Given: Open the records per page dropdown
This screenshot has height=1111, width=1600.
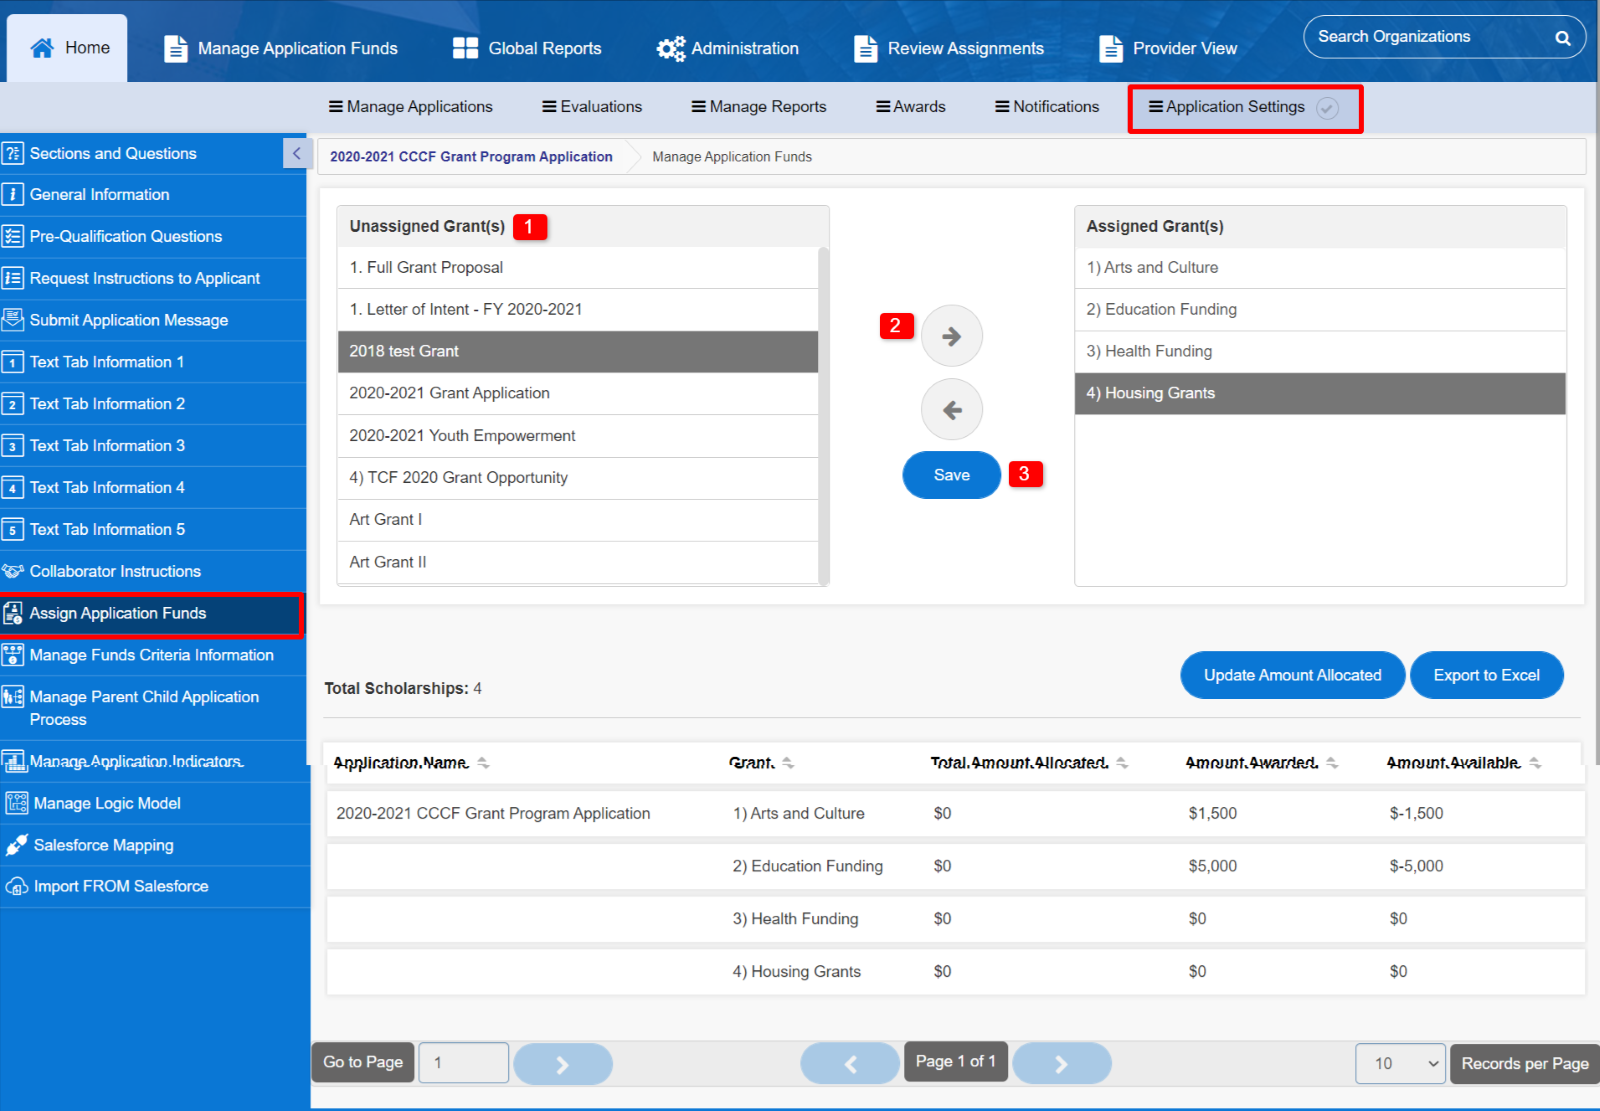Looking at the screenshot, I should 1400,1064.
